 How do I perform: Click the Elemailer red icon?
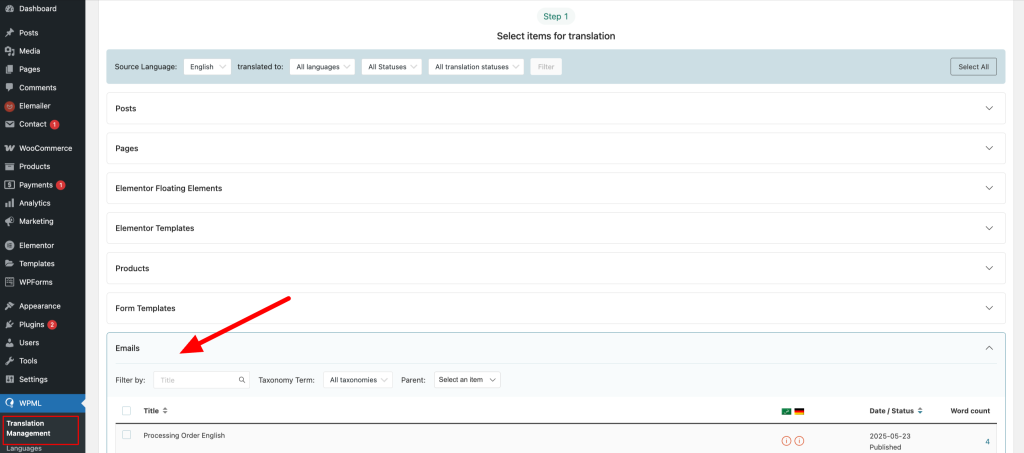(x=9, y=106)
